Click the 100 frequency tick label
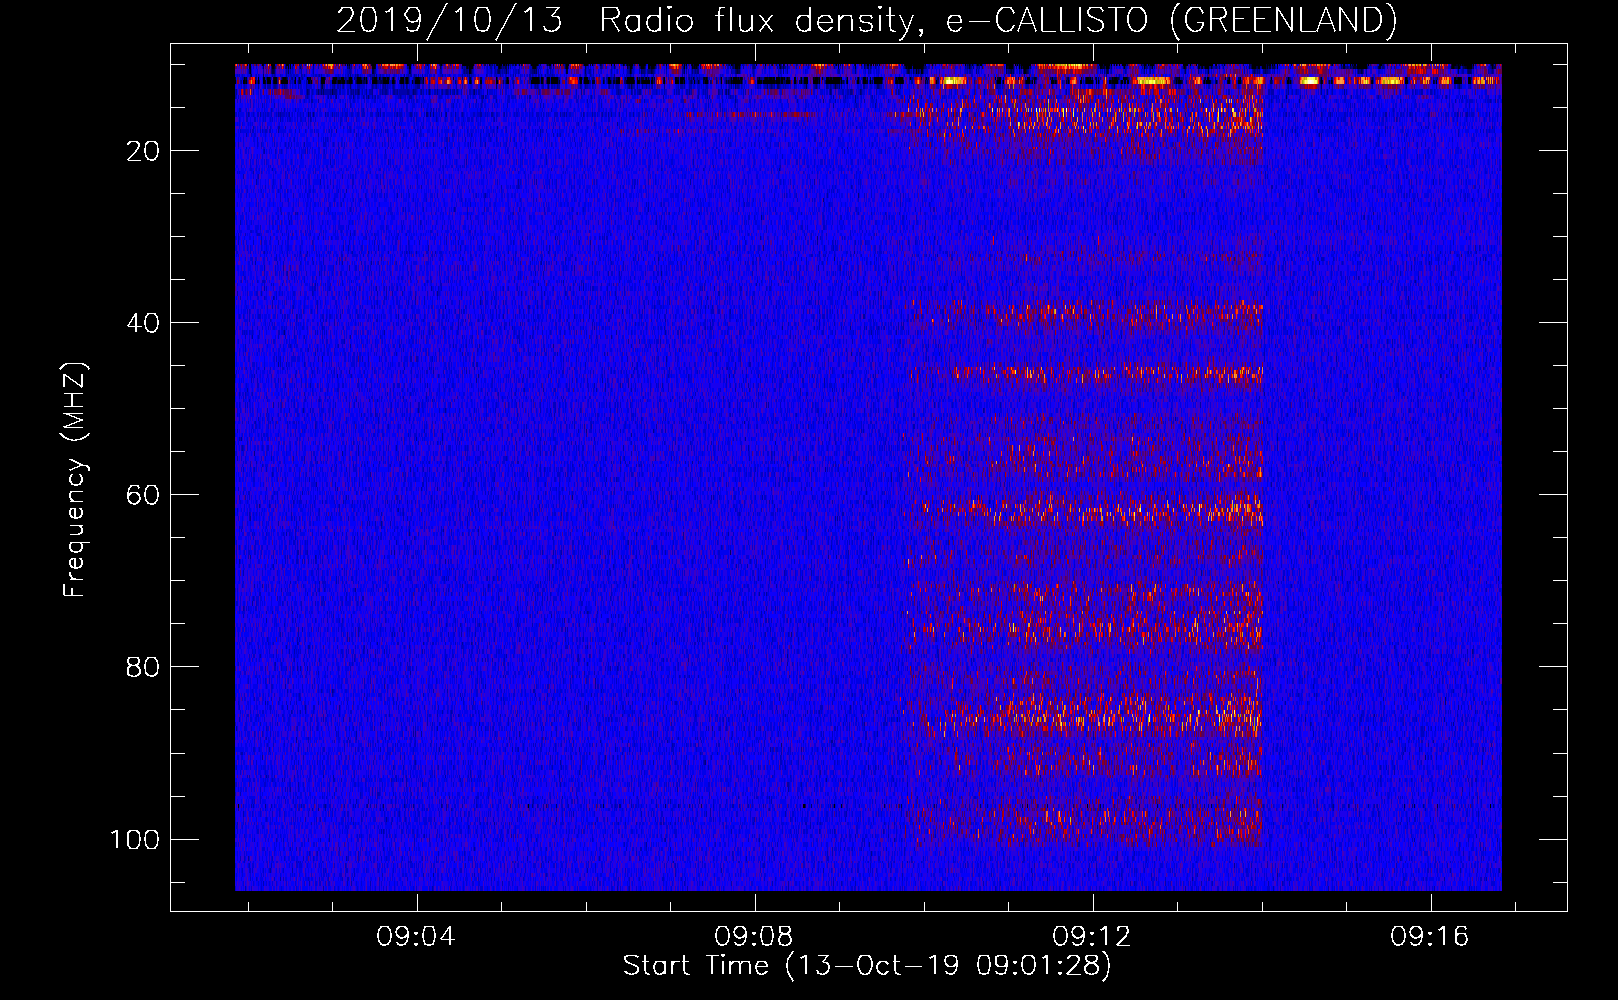1618x1000 pixels. click(x=135, y=839)
